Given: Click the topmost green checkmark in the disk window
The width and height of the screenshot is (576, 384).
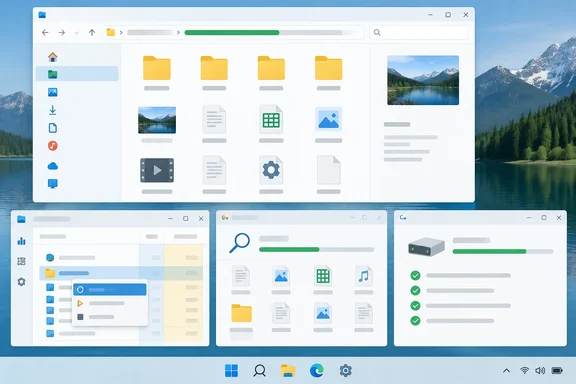Looking at the screenshot, I should point(415,275).
